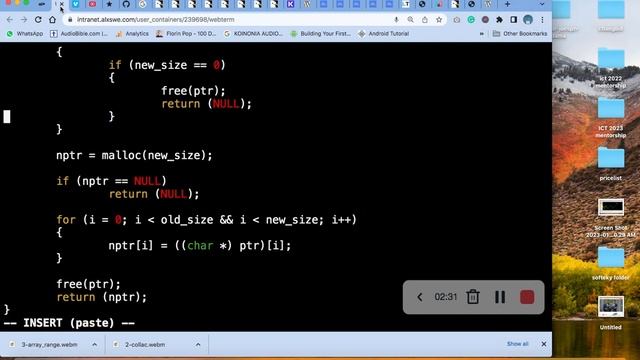Open the Chrome profile avatar
This screenshot has width=640, height=360.
[528, 20]
